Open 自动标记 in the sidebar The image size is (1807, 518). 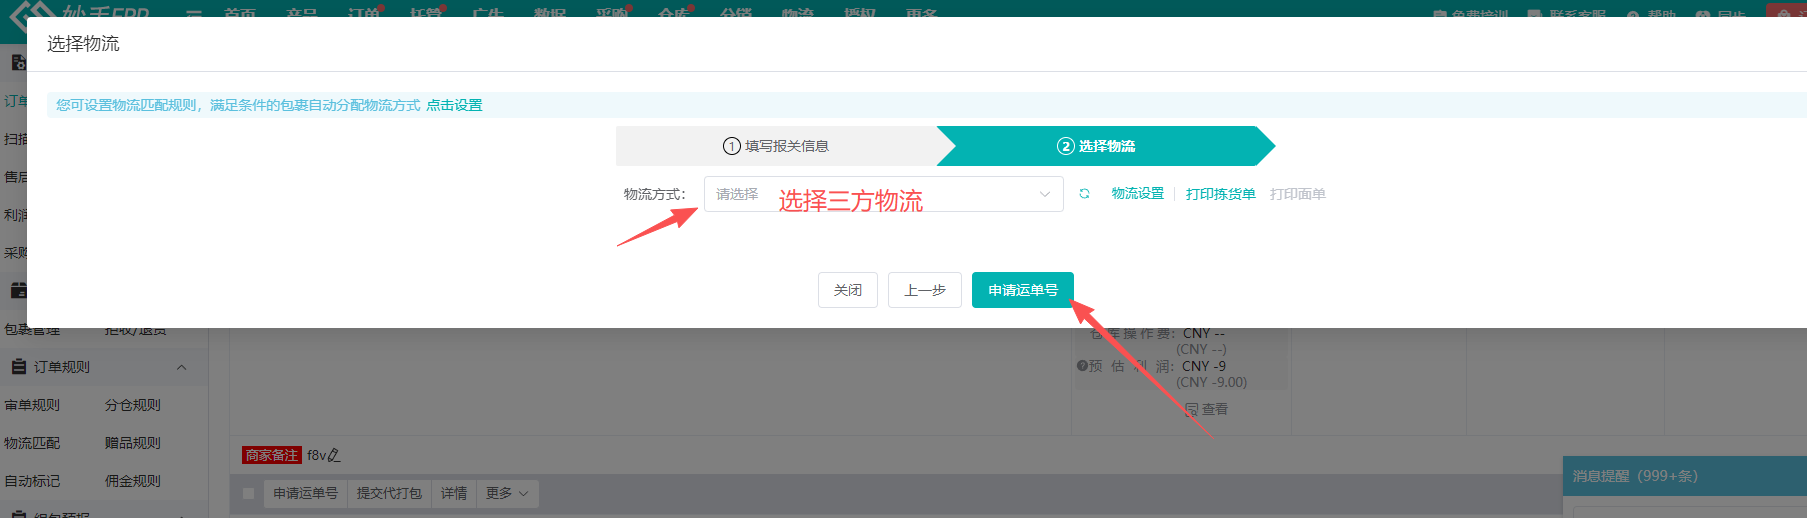(32, 481)
